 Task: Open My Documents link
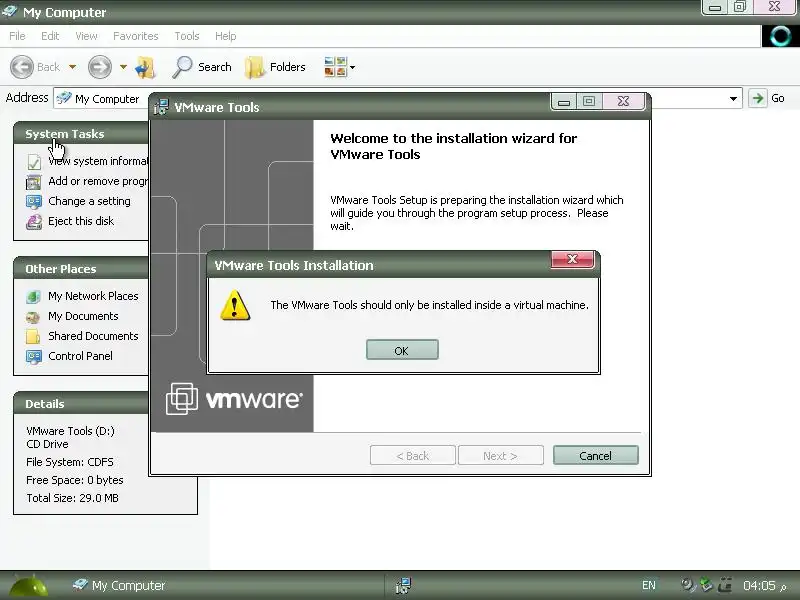(x=83, y=316)
